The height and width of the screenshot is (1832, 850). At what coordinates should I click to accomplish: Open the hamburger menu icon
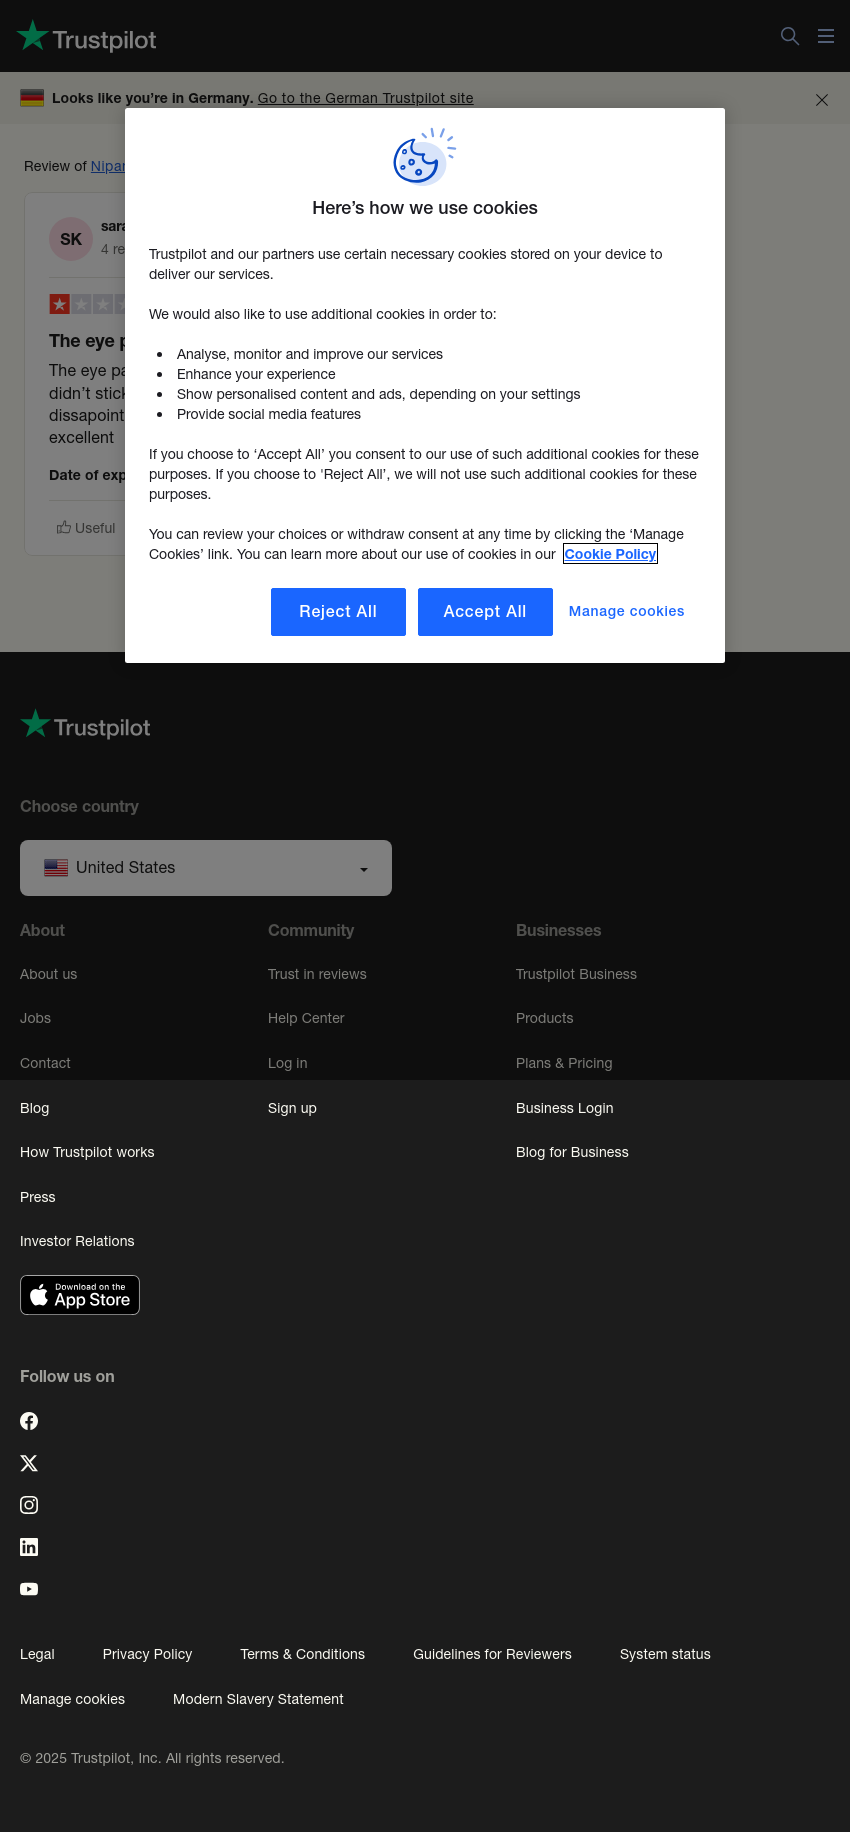pos(826,36)
